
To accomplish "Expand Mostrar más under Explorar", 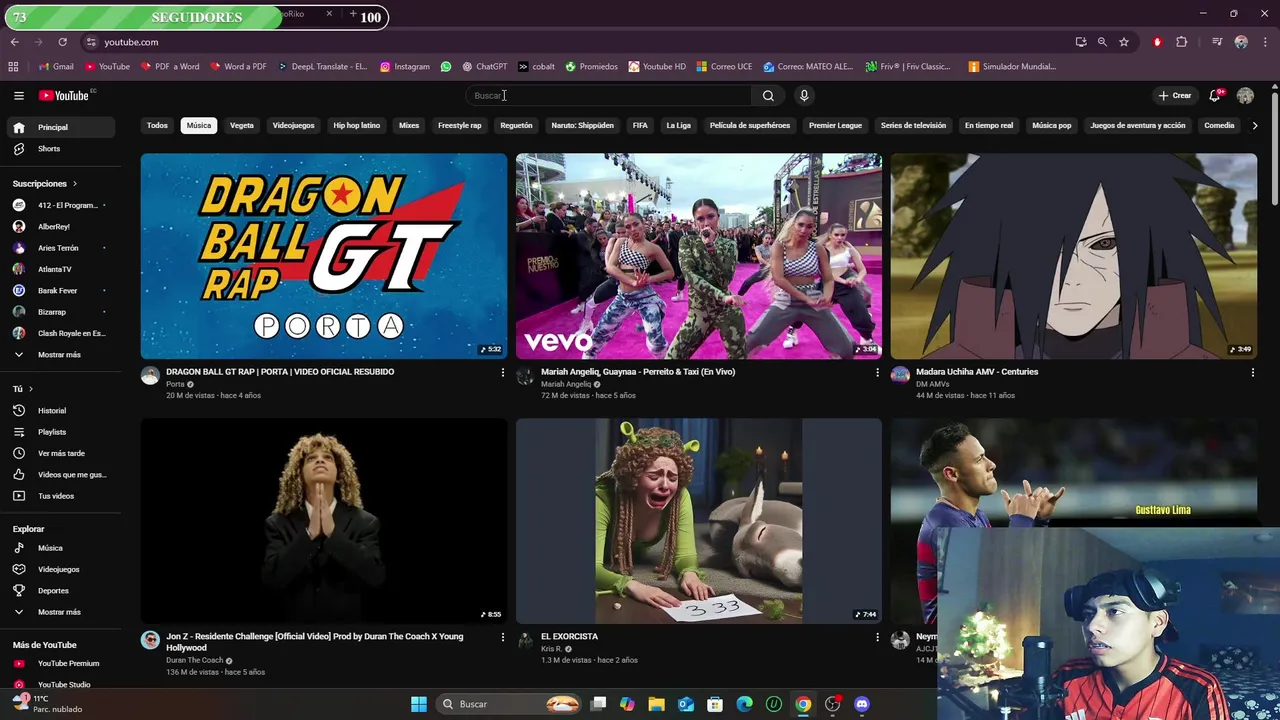I will pyautogui.click(x=60, y=611).
